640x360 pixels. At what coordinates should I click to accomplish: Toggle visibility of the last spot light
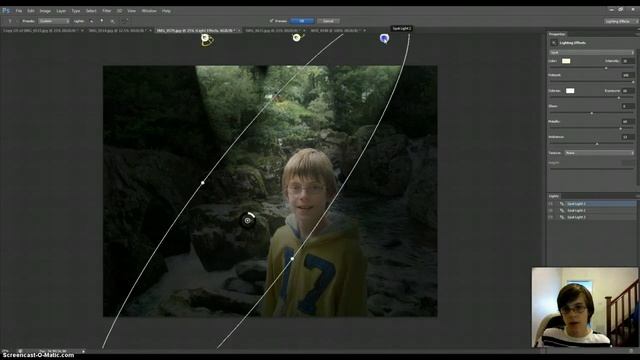pos(551,218)
